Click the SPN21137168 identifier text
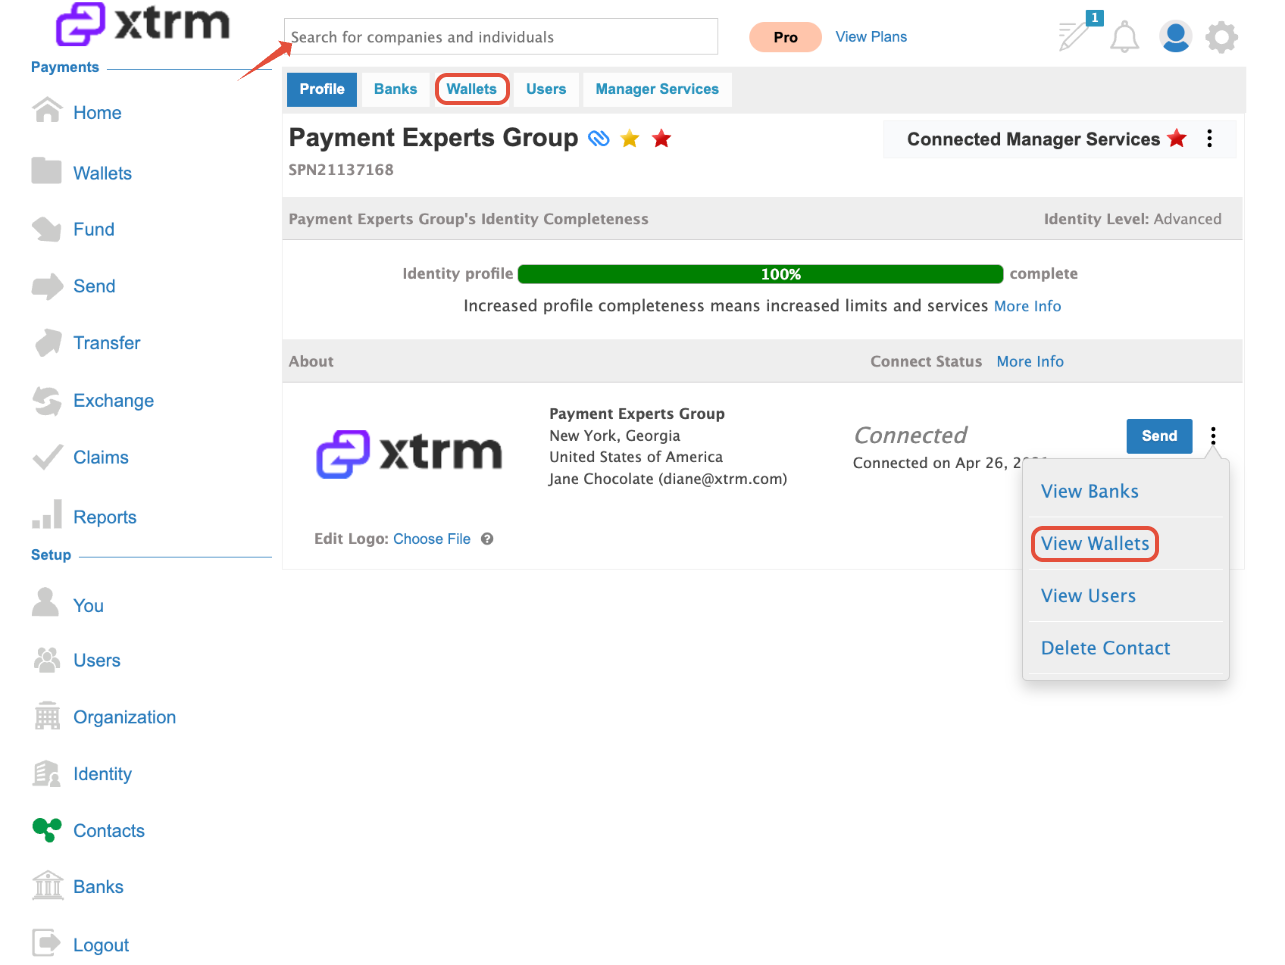 tap(341, 170)
